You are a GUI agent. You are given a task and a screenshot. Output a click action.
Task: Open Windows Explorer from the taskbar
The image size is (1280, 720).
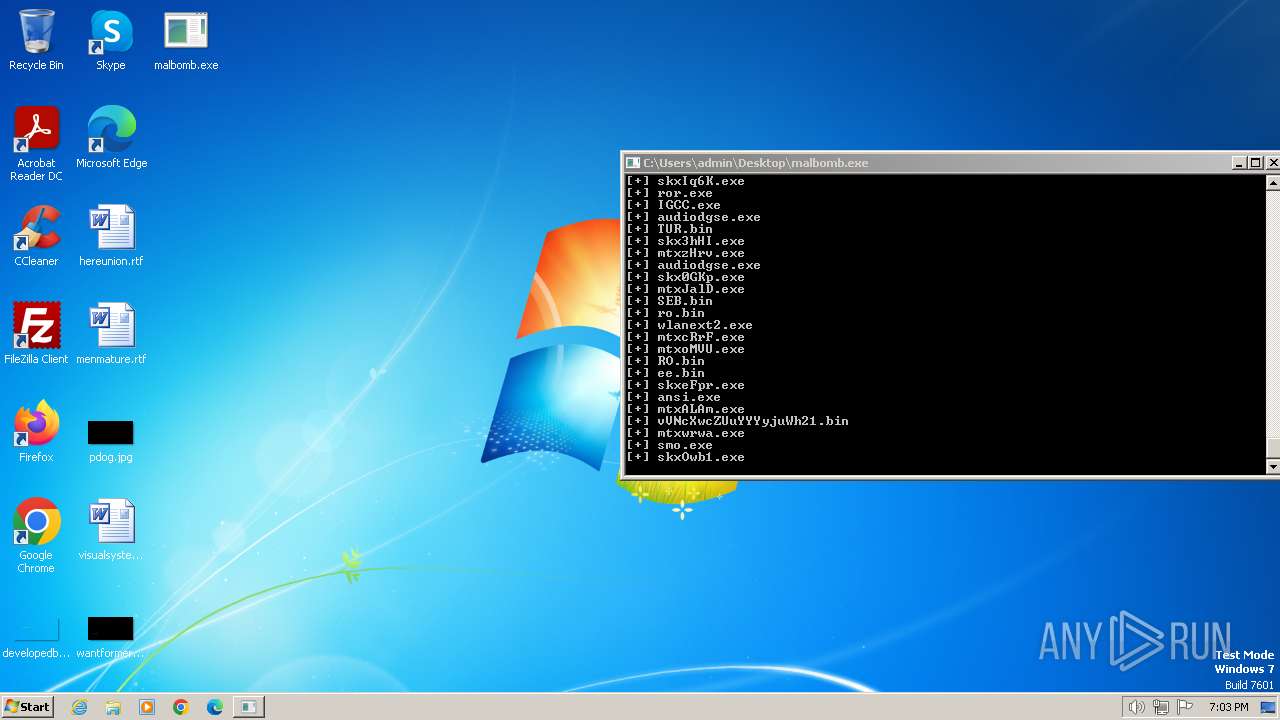click(113, 707)
